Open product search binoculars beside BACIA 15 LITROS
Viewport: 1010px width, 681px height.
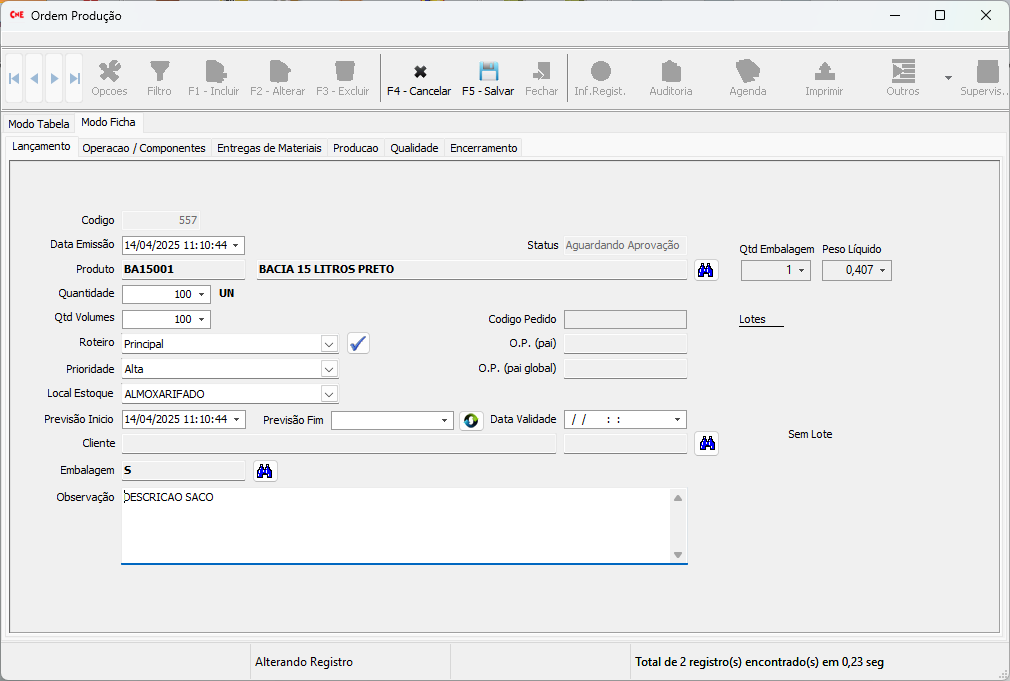click(706, 270)
